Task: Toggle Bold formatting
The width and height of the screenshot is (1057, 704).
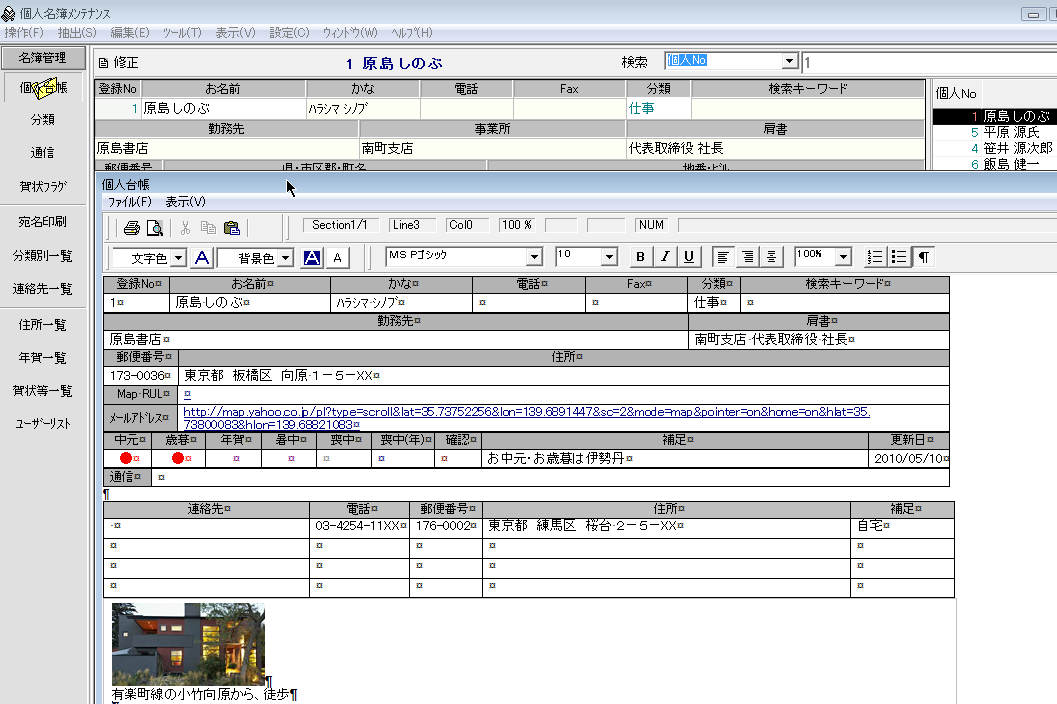Action: pos(641,257)
